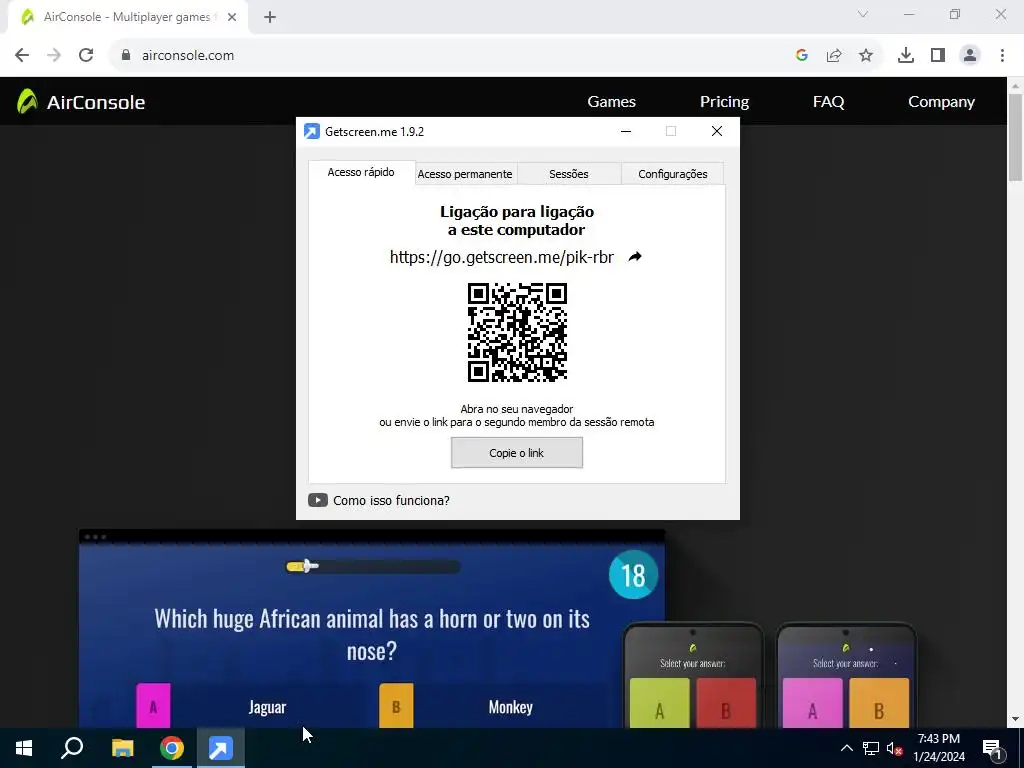This screenshot has width=1024, height=768.
Task: Click the AirConsole logo in site header
Action: point(27,101)
